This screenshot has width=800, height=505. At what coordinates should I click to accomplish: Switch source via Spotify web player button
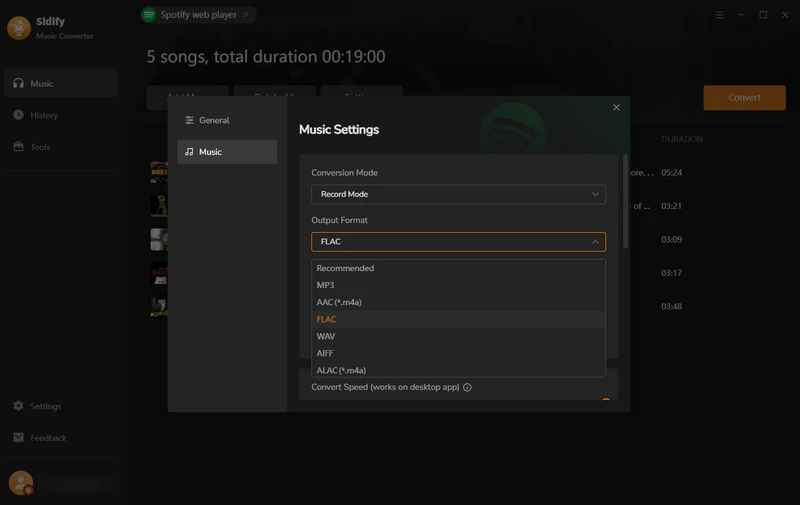click(x=198, y=15)
